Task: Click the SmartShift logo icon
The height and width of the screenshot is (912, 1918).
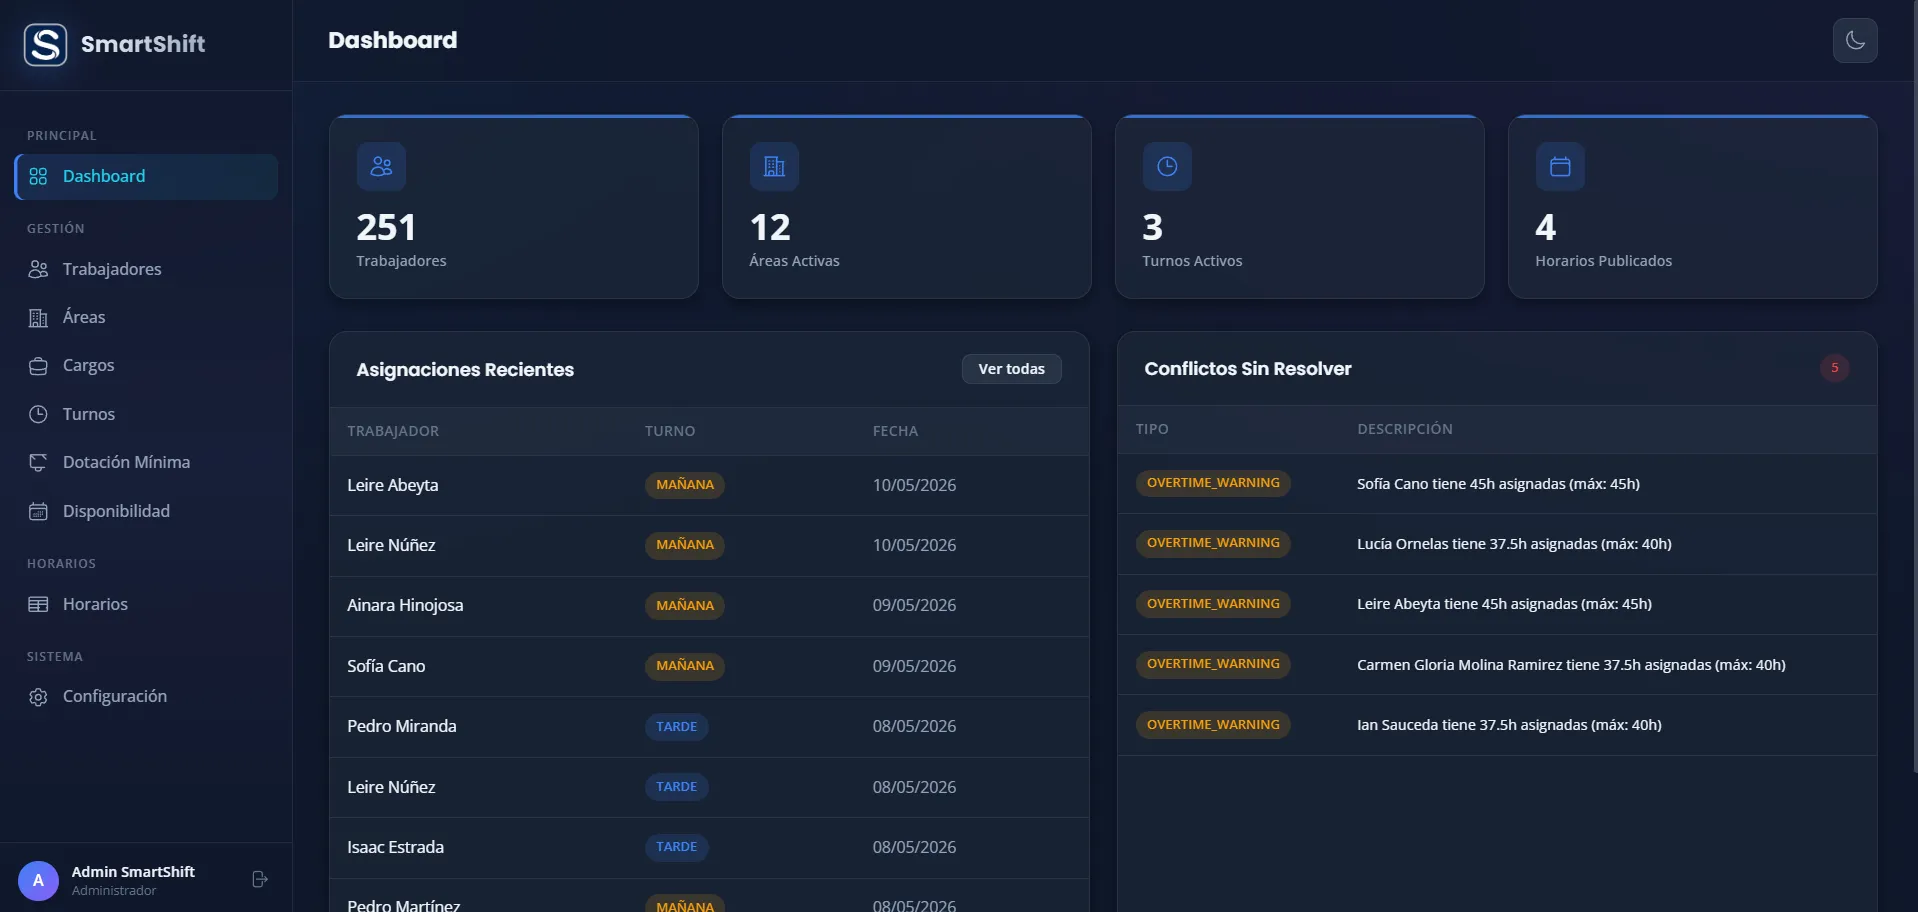Action: pos(45,44)
